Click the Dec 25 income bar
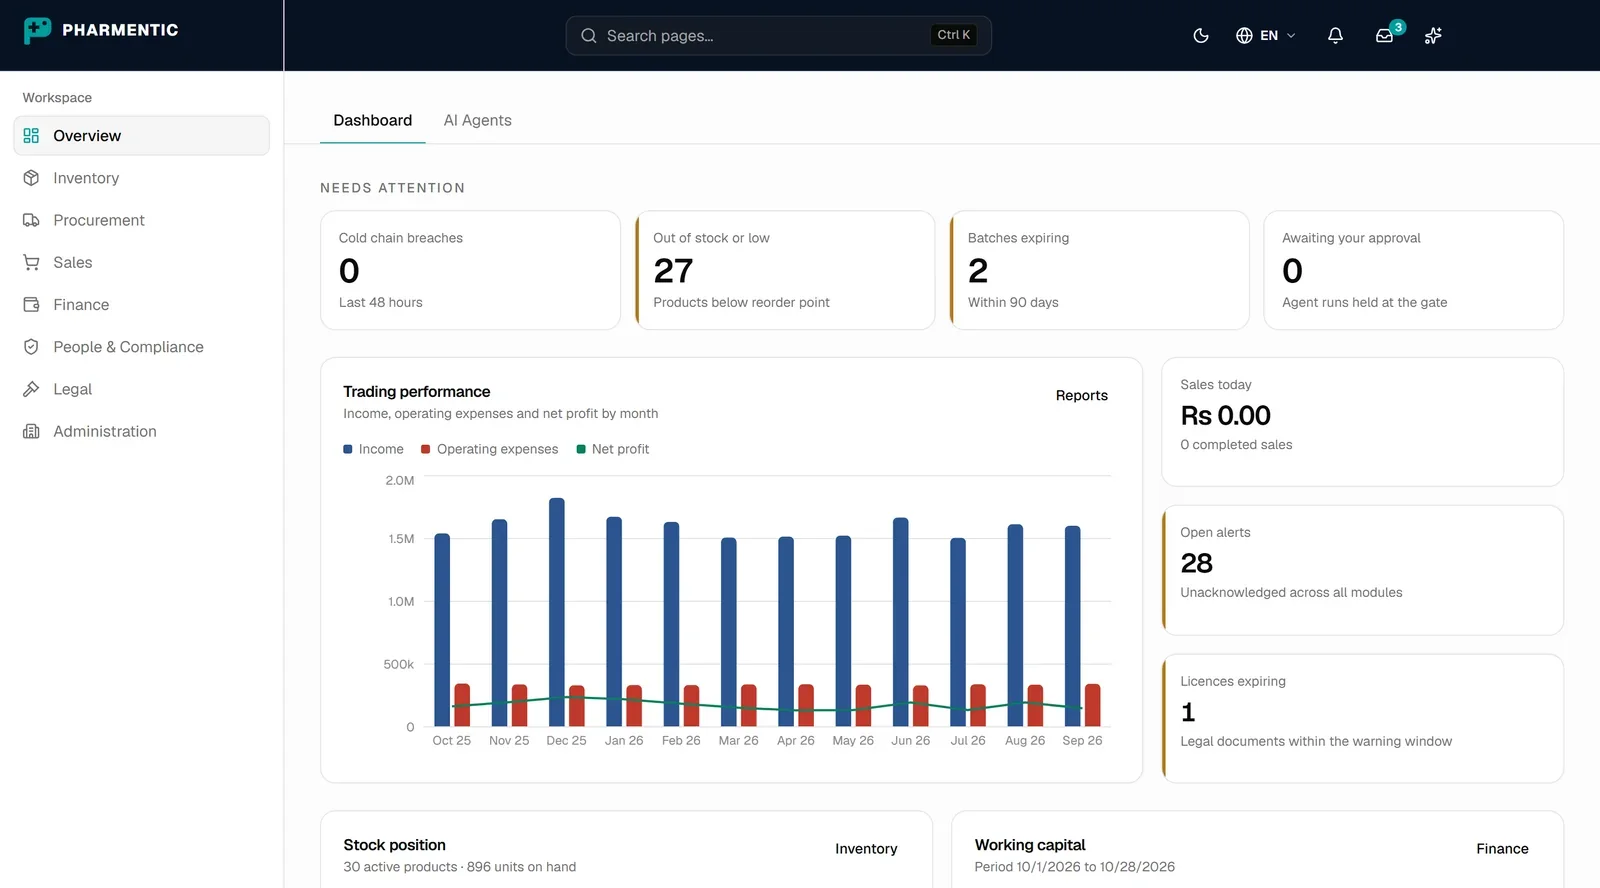Screen dimensions: 1600x888 557,612
